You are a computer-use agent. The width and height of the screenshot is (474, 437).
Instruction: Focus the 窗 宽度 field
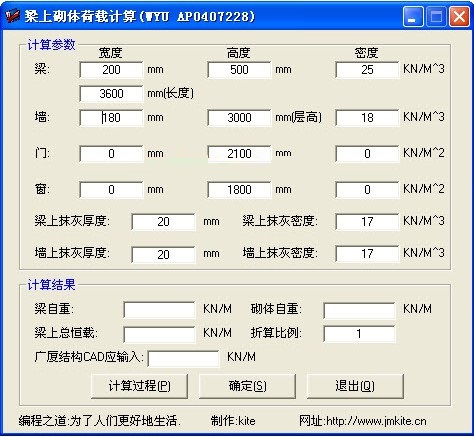pyautogui.click(x=111, y=190)
